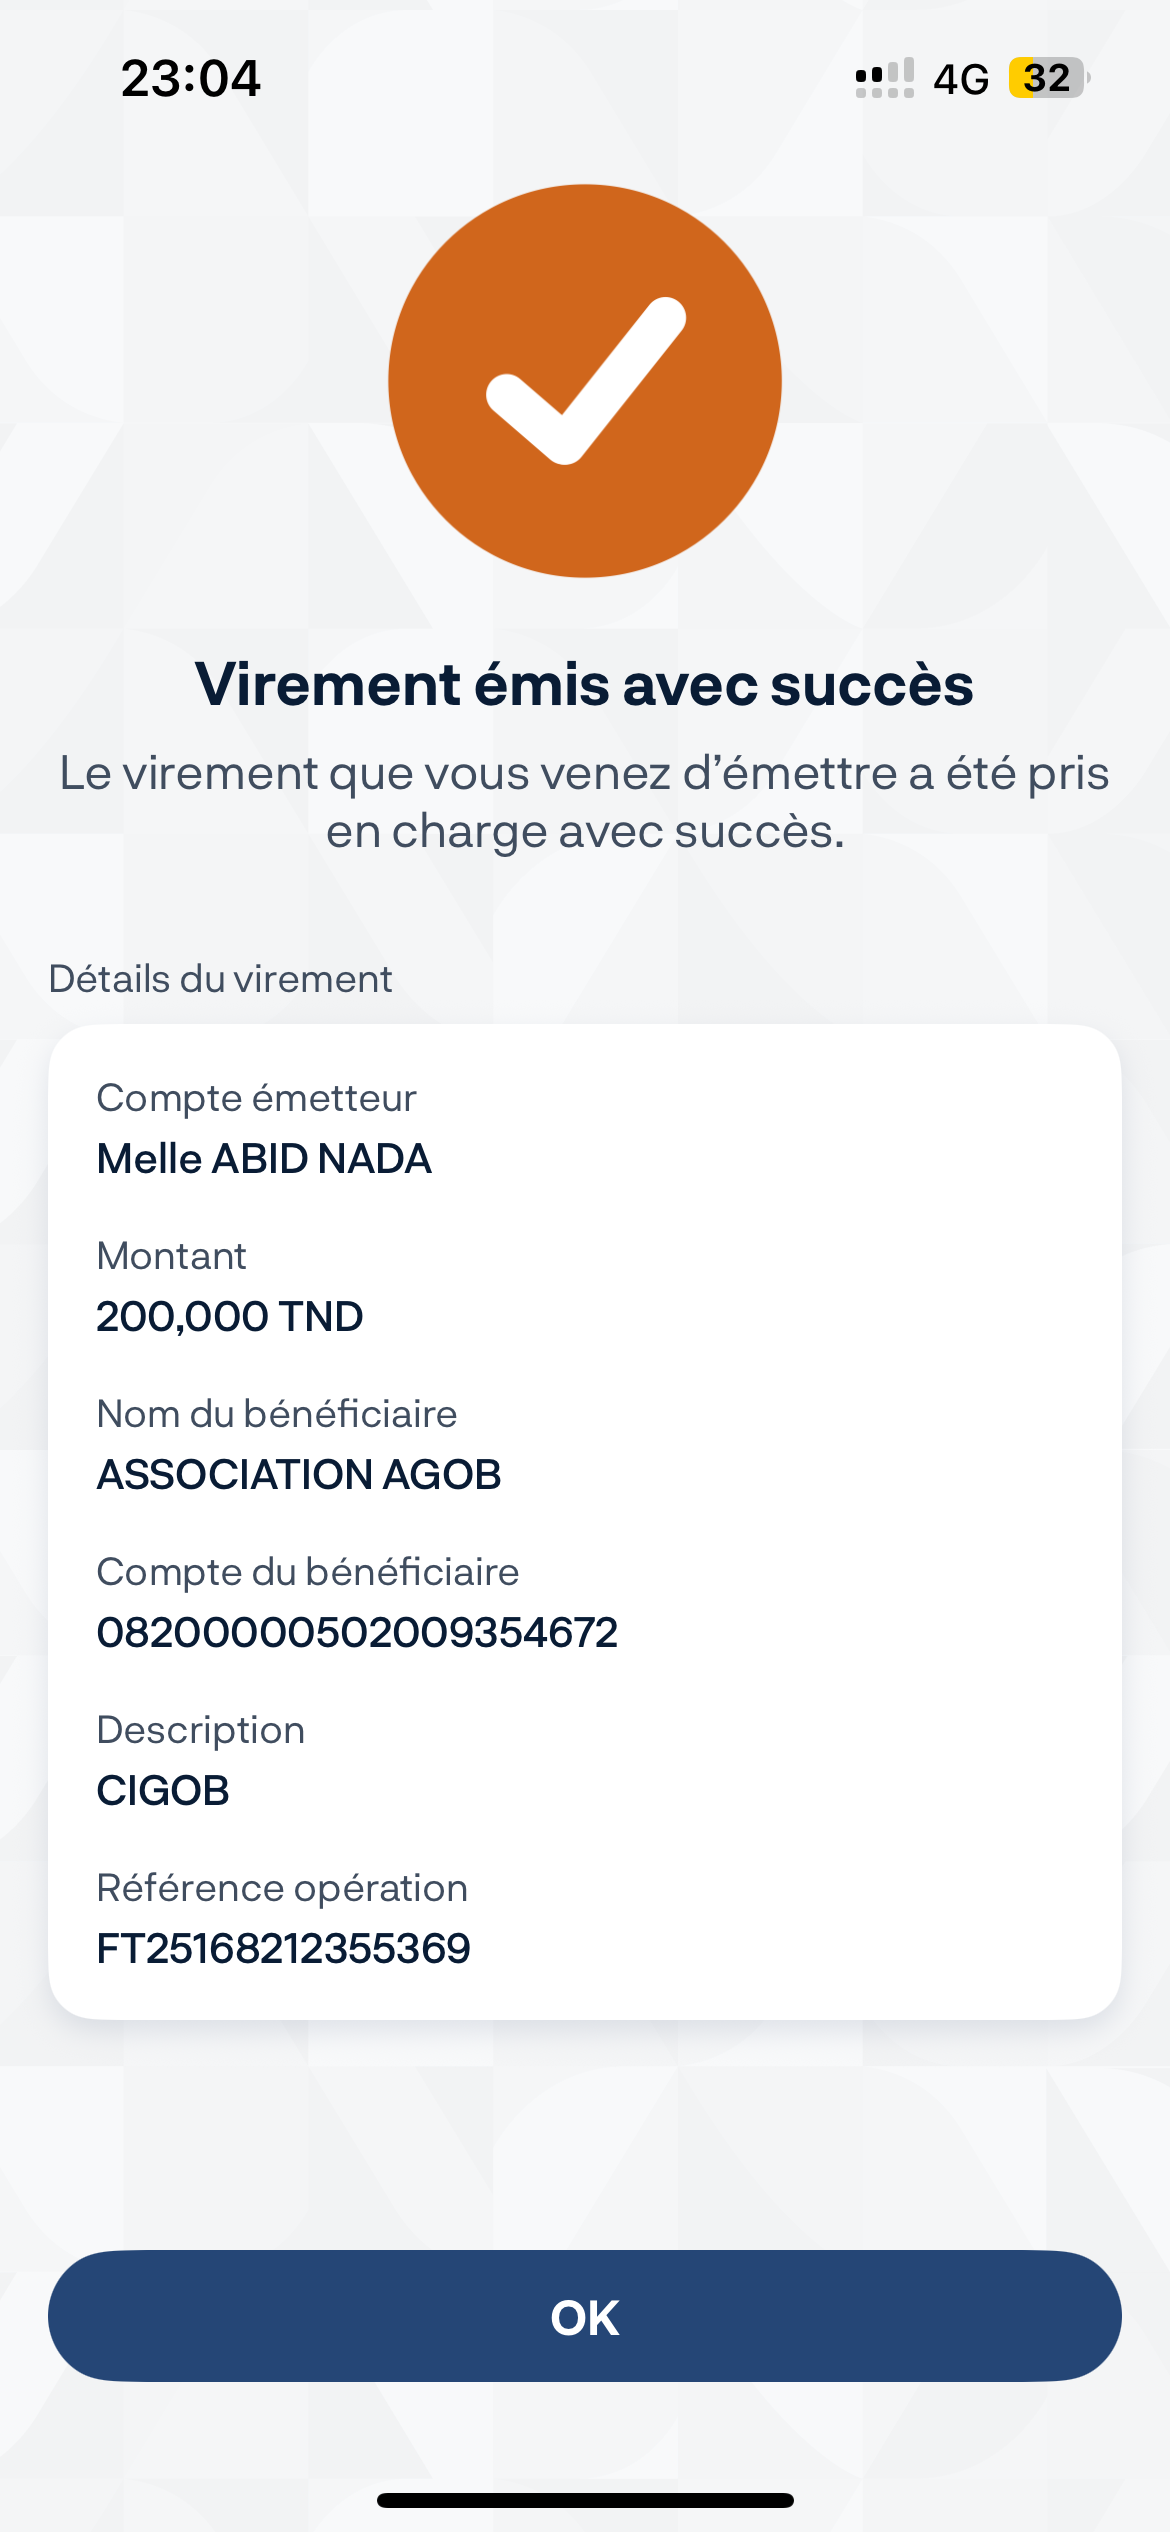The width and height of the screenshot is (1170, 2532).
Task: Tap the orange success checkmark icon
Action: [x=584, y=381]
